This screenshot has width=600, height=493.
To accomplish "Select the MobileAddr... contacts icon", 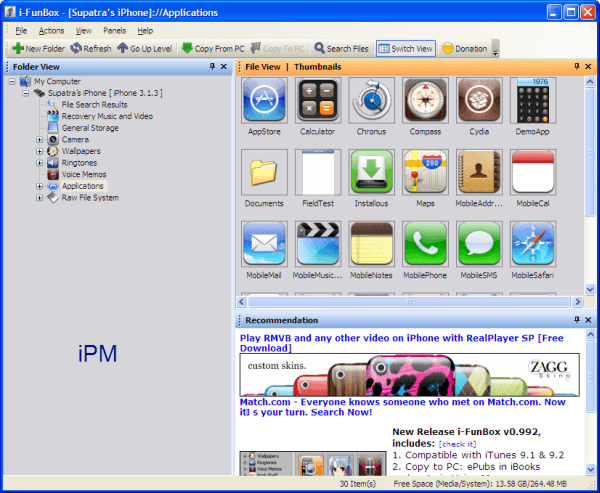I will click(x=479, y=172).
